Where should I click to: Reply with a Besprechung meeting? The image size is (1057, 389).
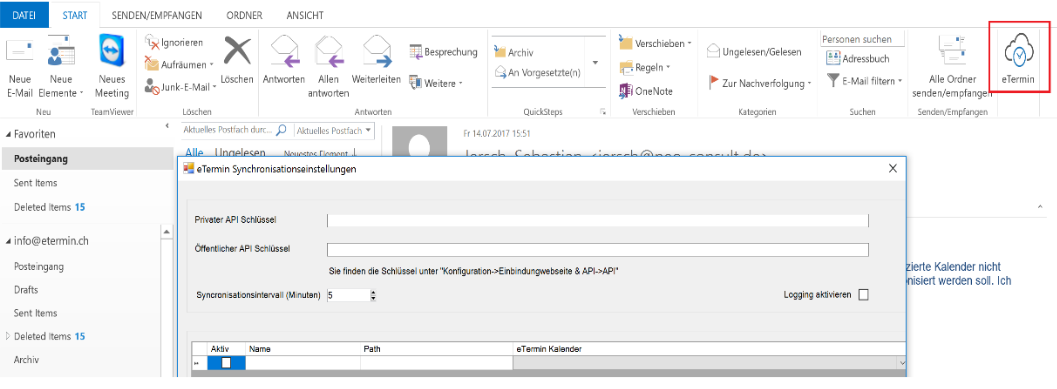[444, 52]
